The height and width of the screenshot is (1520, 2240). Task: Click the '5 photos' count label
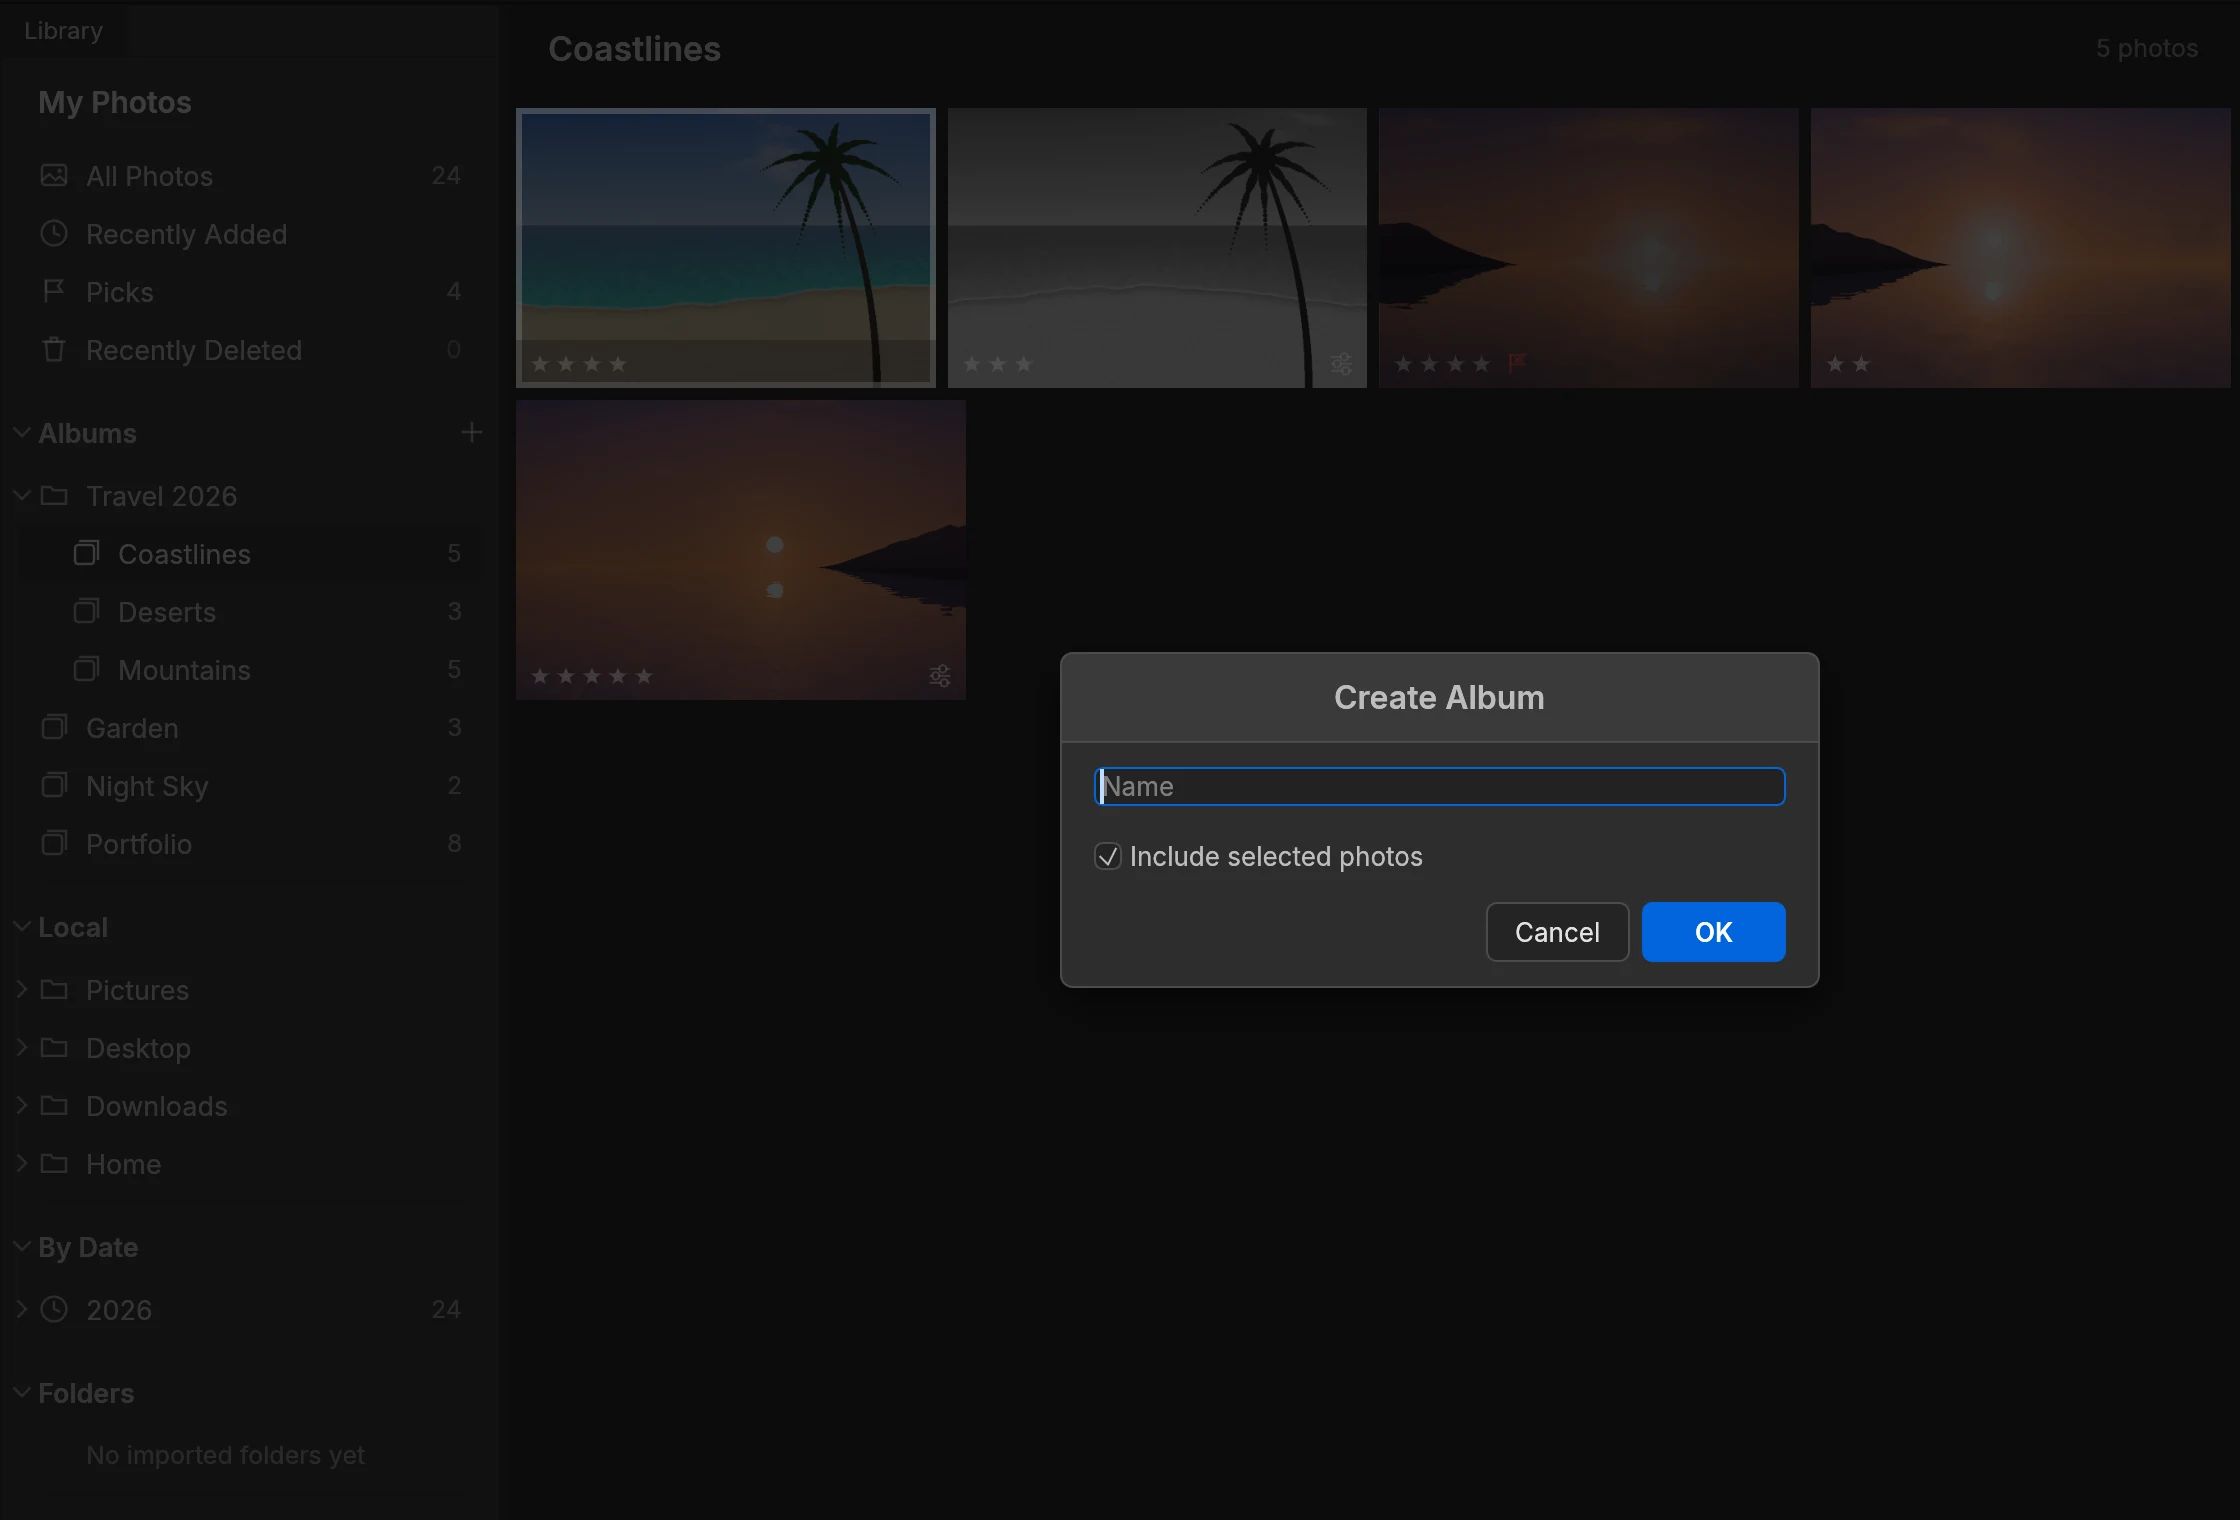[2146, 48]
